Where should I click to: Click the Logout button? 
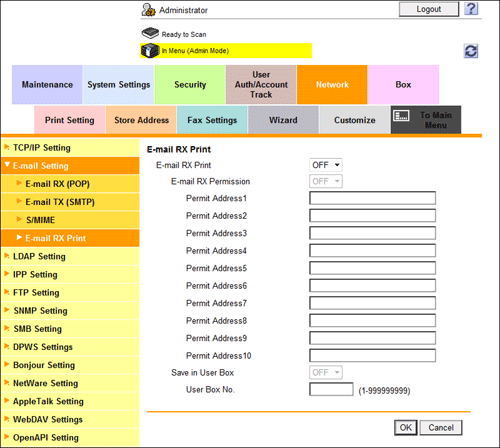coord(429,9)
